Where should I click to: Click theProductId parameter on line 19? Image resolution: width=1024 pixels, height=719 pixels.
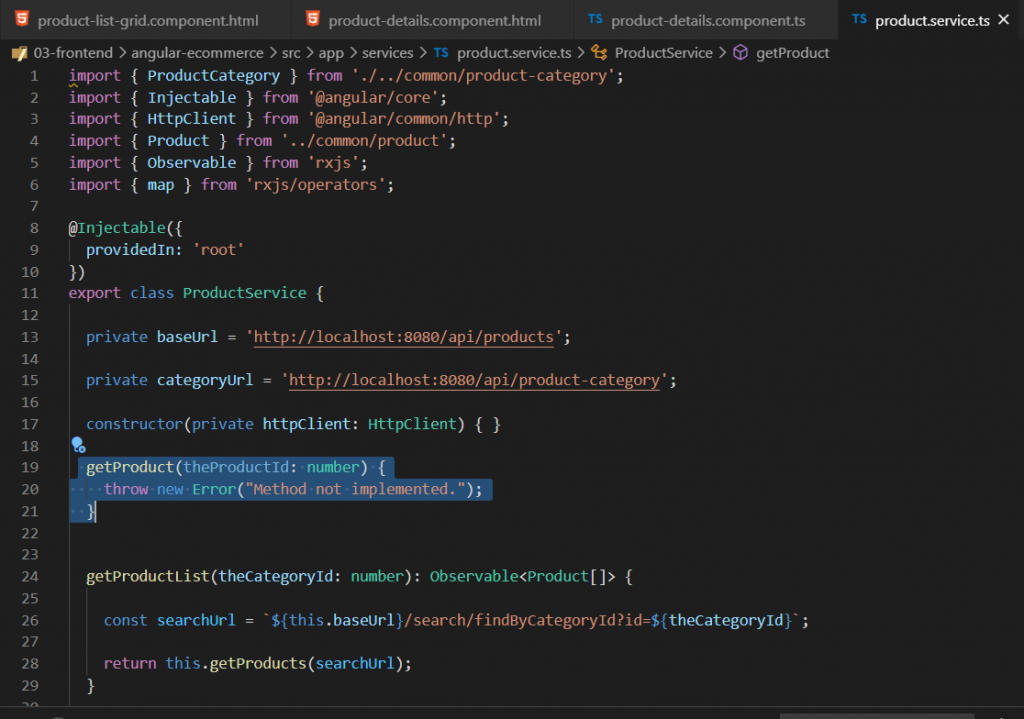(x=236, y=468)
